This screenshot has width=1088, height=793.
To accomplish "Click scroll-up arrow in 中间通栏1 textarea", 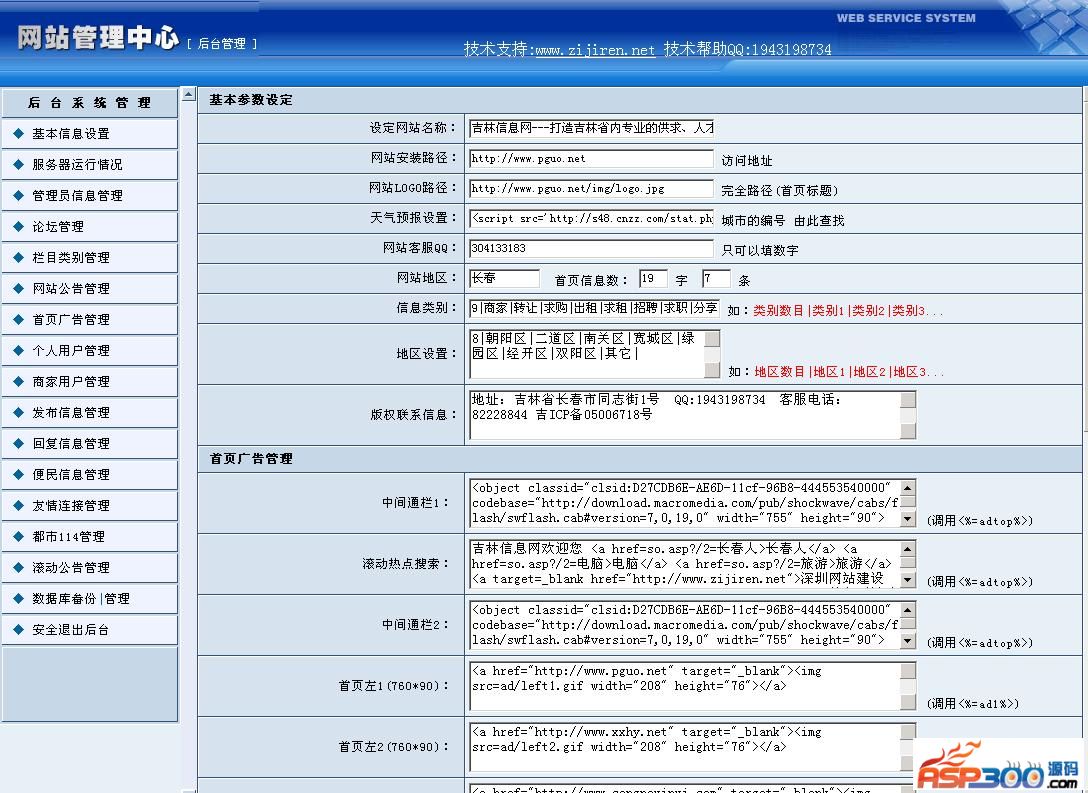I will click(x=908, y=487).
